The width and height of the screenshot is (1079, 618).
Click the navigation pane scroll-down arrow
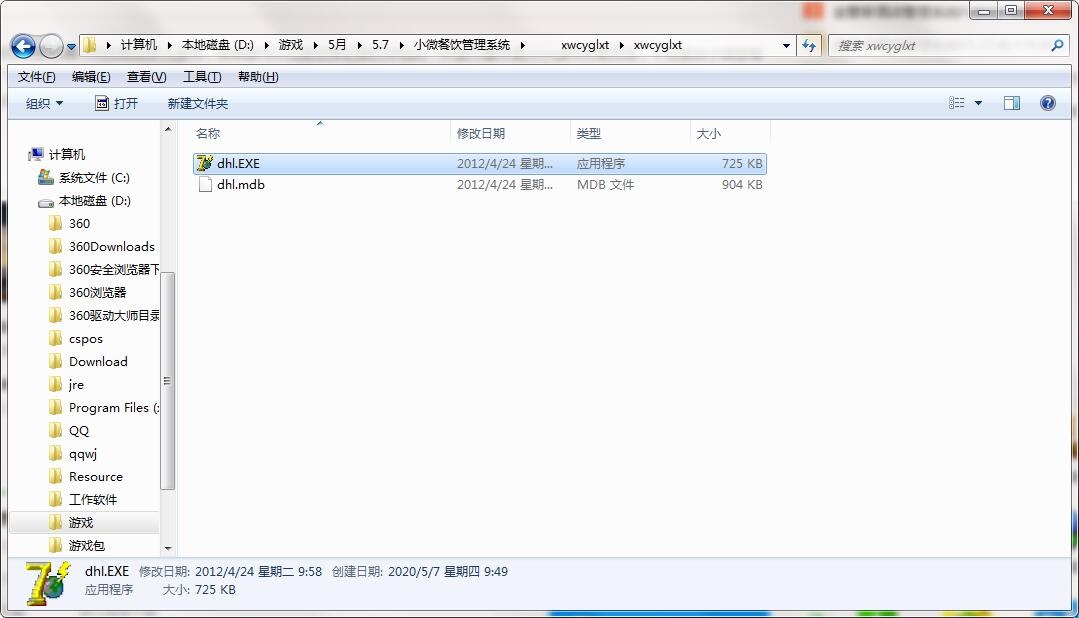[x=168, y=548]
